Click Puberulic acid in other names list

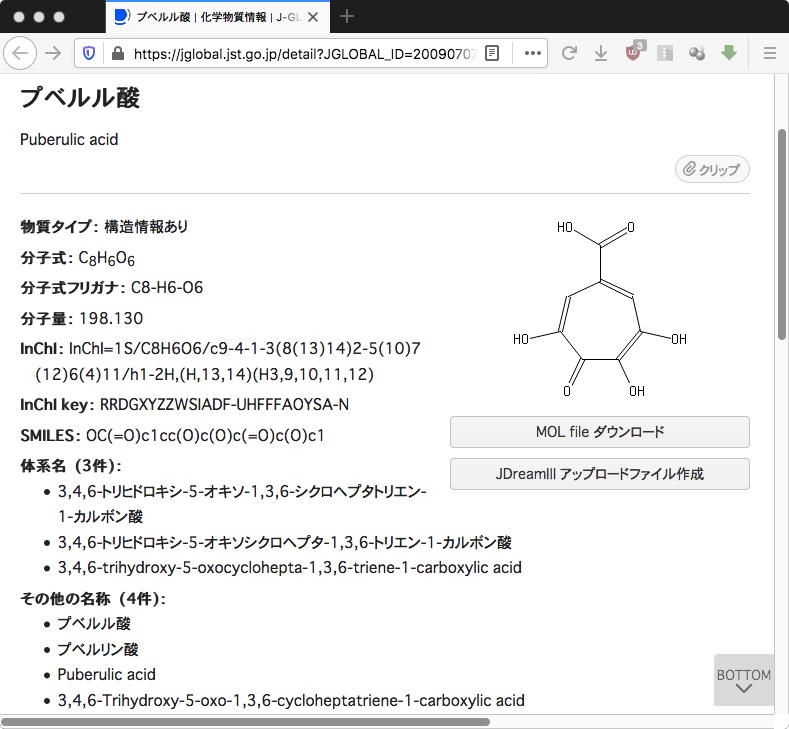click(x=107, y=674)
